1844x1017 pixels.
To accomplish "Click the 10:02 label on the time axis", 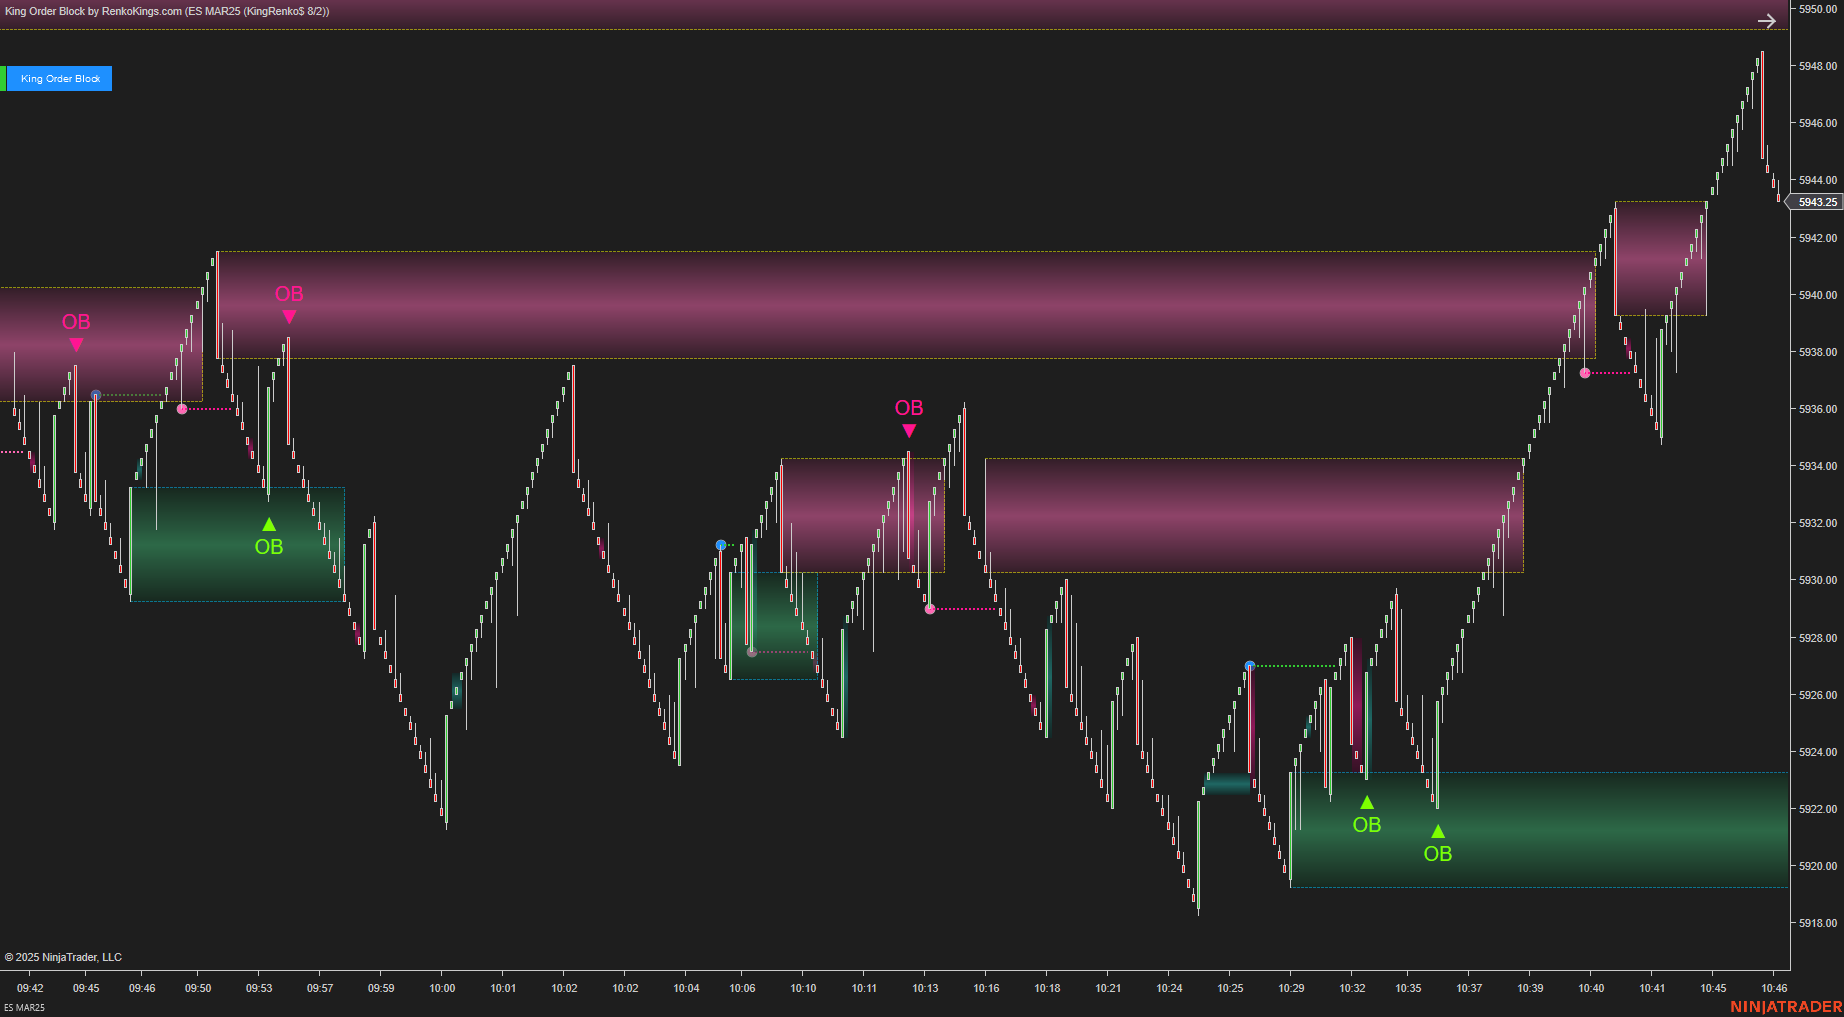I will pyautogui.click(x=563, y=988).
